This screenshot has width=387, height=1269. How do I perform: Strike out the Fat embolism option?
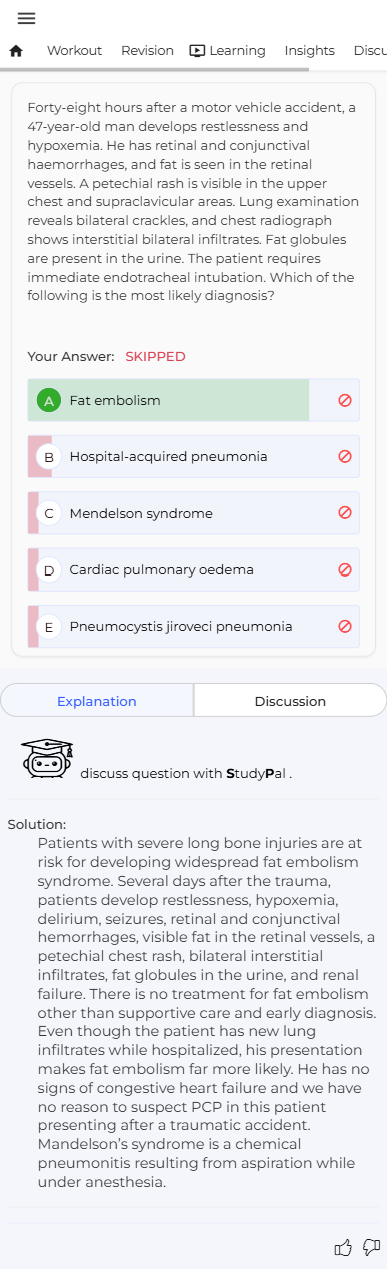[345, 400]
